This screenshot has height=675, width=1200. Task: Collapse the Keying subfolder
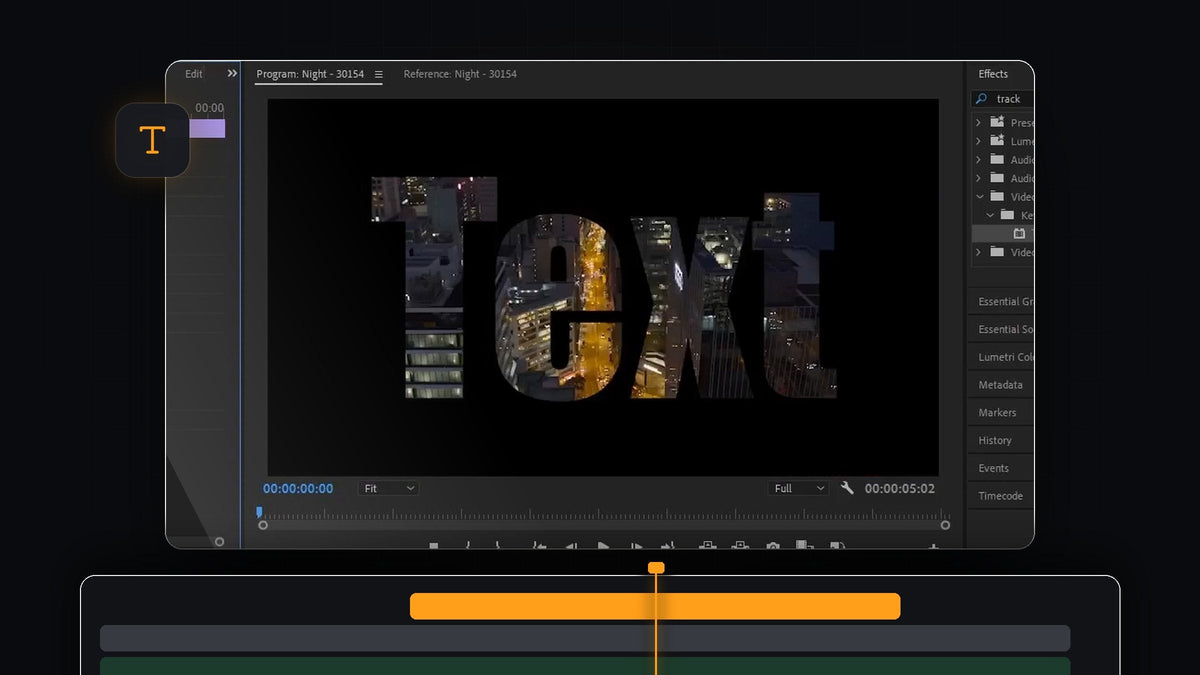pyautogui.click(x=989, y=215)
